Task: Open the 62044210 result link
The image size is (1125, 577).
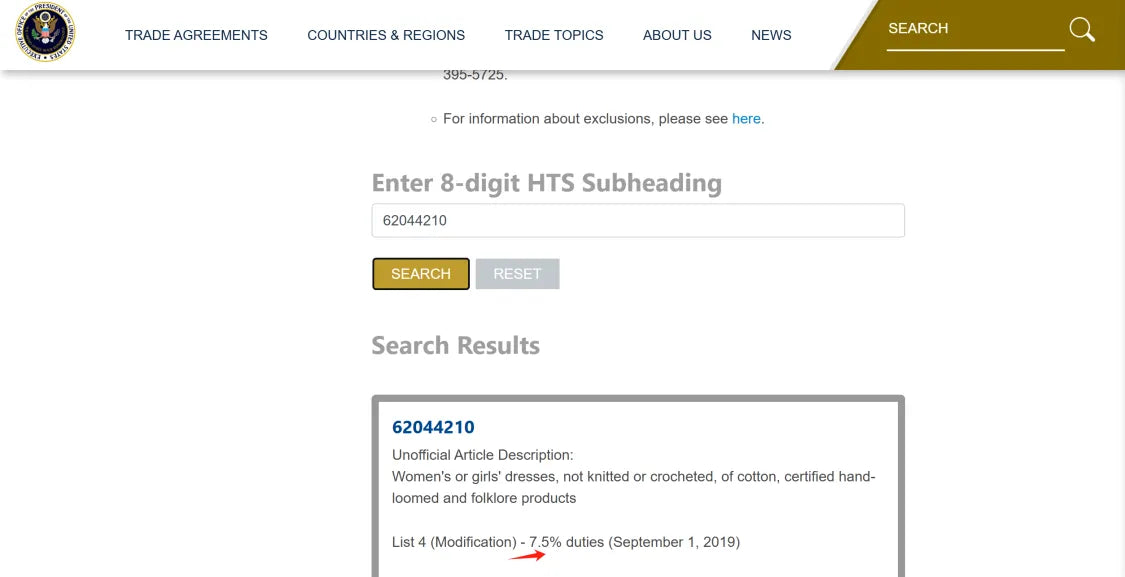Action: click(433, 427)
